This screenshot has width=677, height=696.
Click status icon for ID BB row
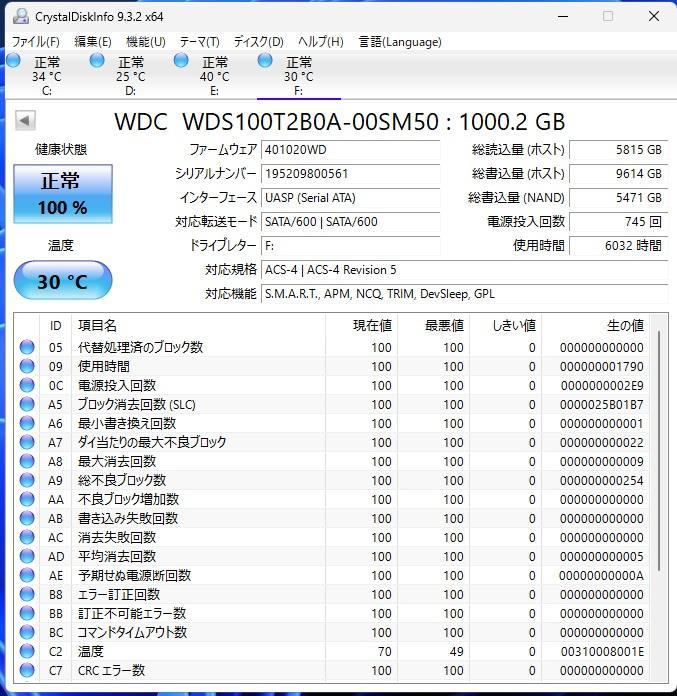point(27,613)
